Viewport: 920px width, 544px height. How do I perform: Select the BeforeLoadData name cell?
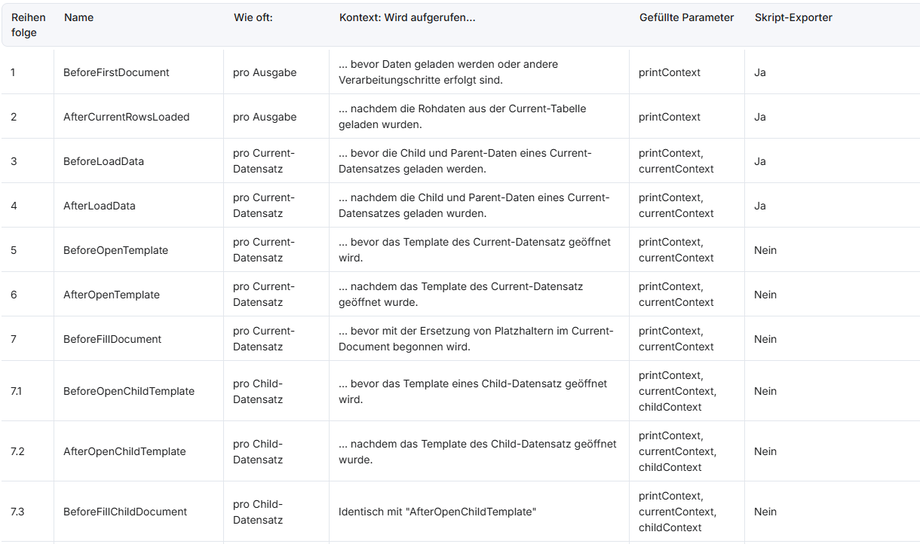pyautogui.click(x=103, y=161)
